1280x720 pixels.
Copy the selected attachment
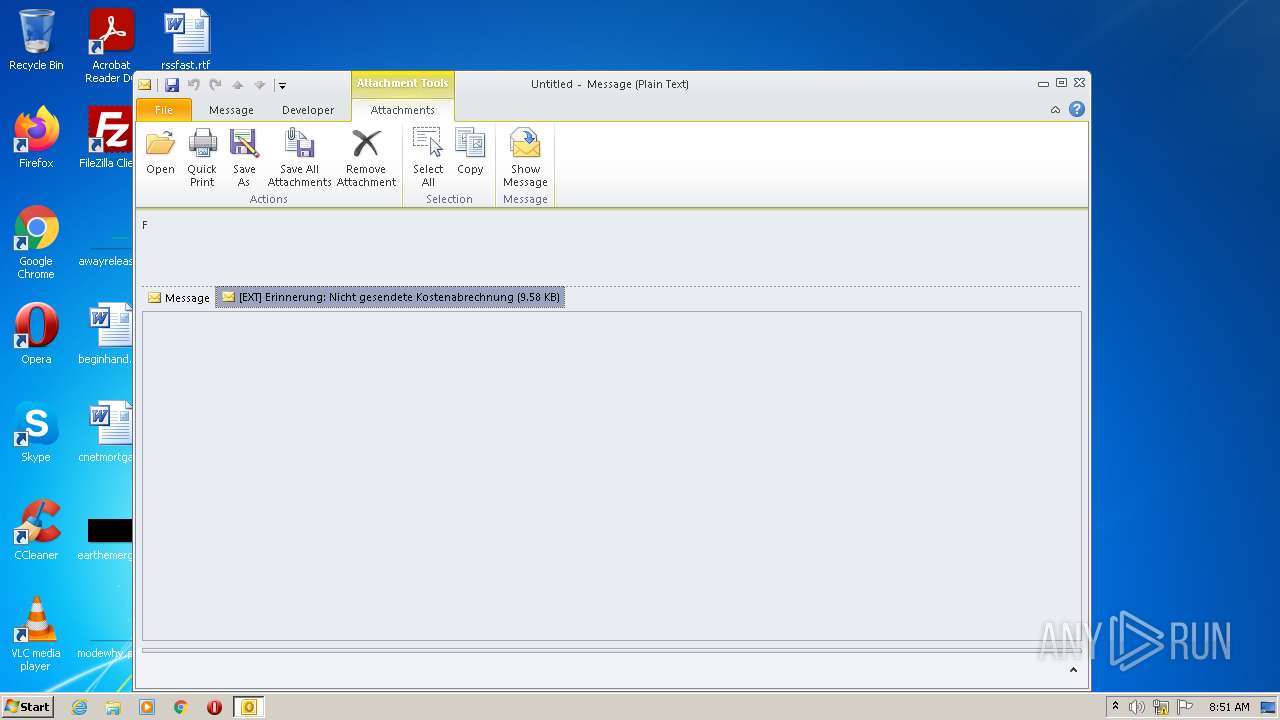(470, 153)
